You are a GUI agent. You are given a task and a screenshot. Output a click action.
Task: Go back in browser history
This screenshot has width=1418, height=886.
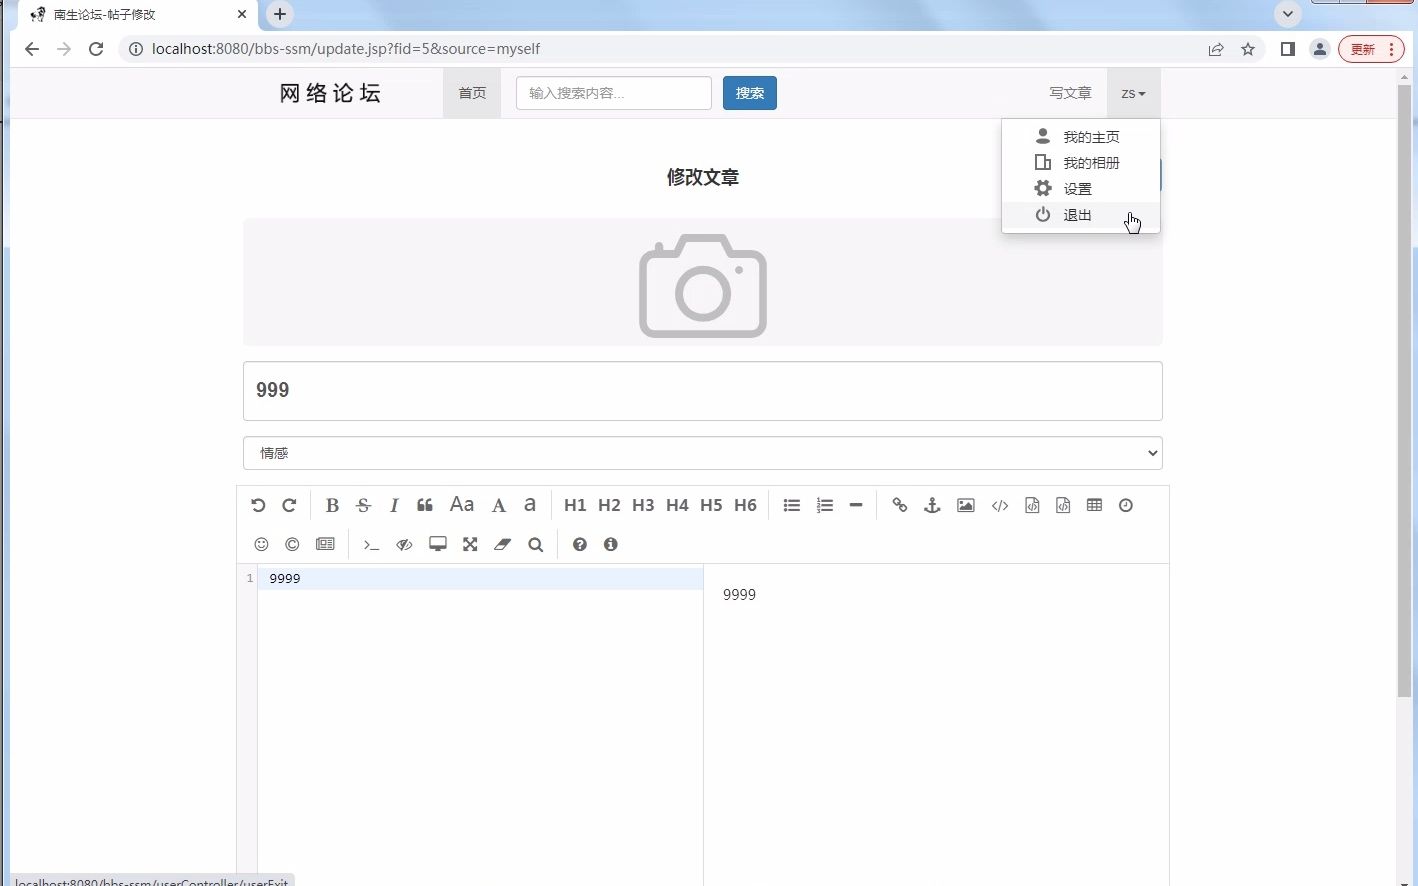(x=32, y=48)
